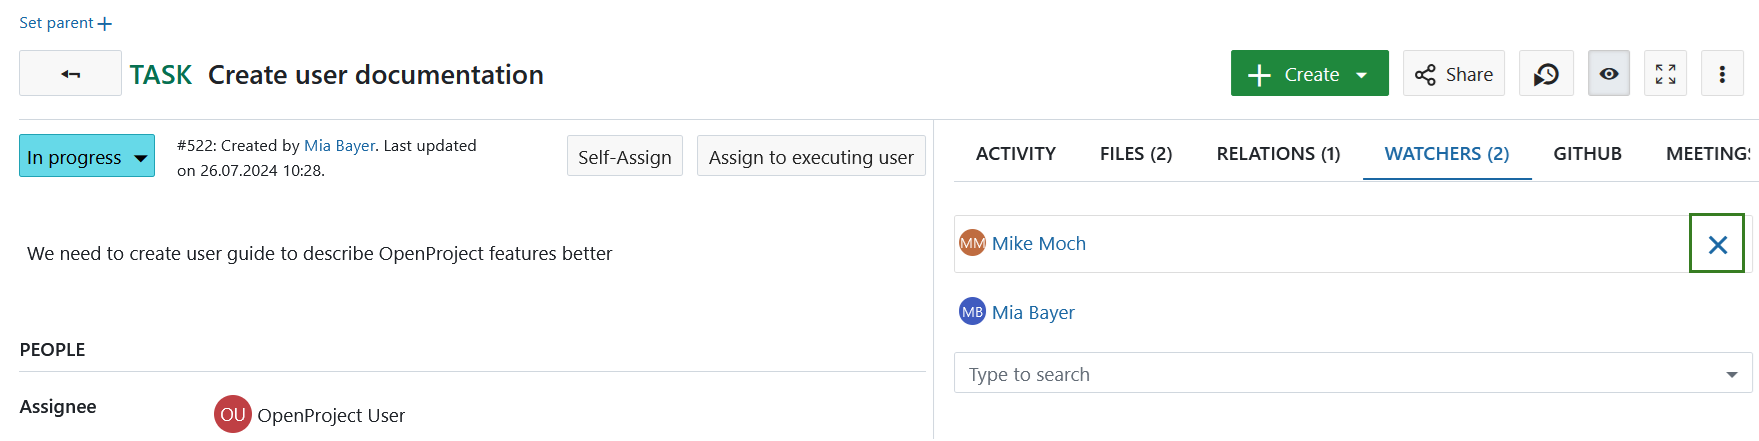
Task: Open the three-dot more menu
Action: 1722,74
